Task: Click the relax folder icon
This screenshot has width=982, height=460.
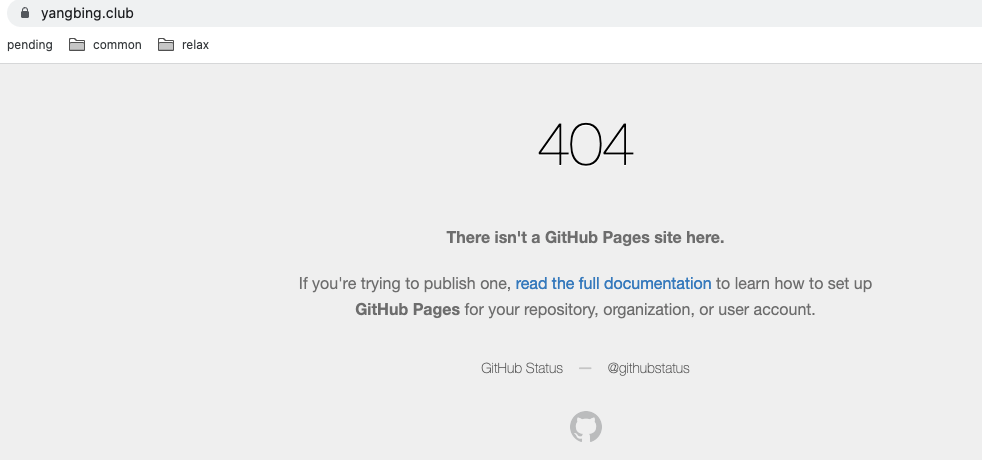Action: coord(166,44)
